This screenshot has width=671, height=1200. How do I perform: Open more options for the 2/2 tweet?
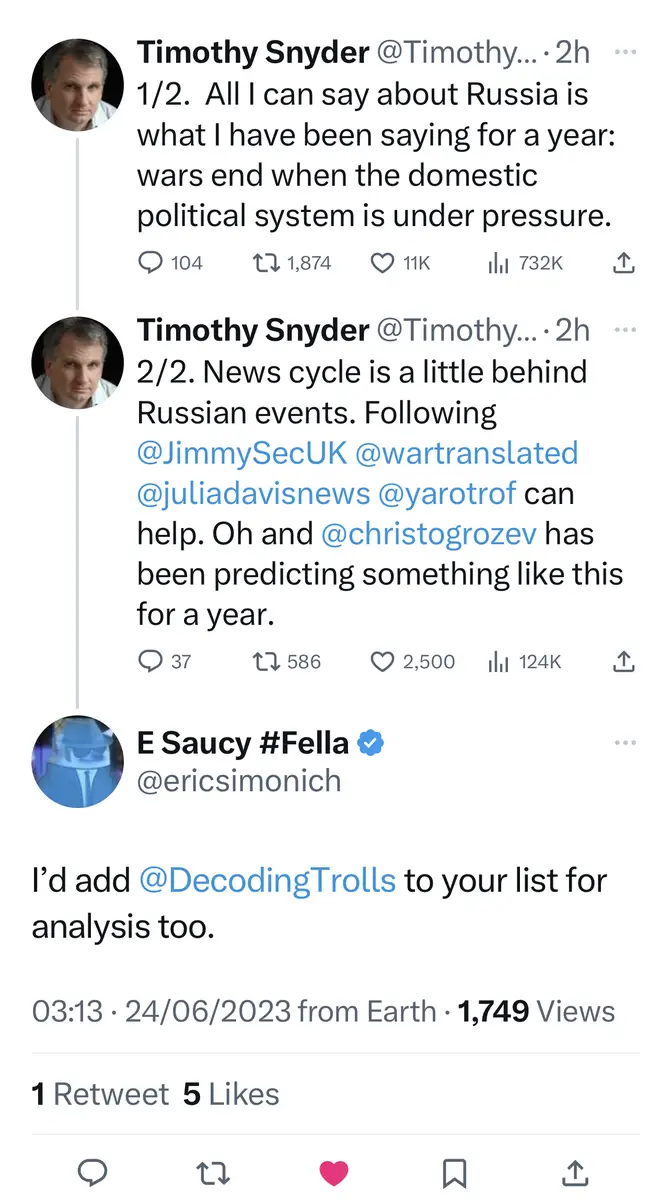pyautogui.click(x=625, y=329)
